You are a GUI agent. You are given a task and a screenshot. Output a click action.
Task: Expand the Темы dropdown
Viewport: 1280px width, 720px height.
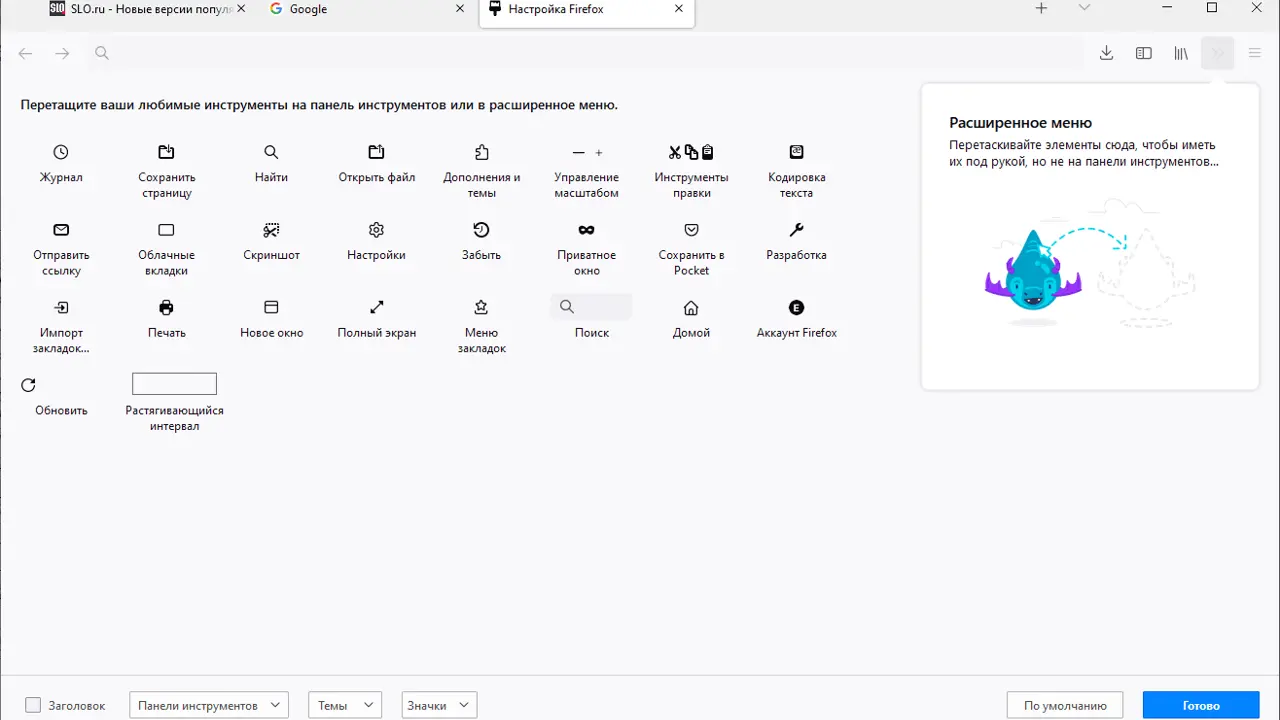click(344, 705)
